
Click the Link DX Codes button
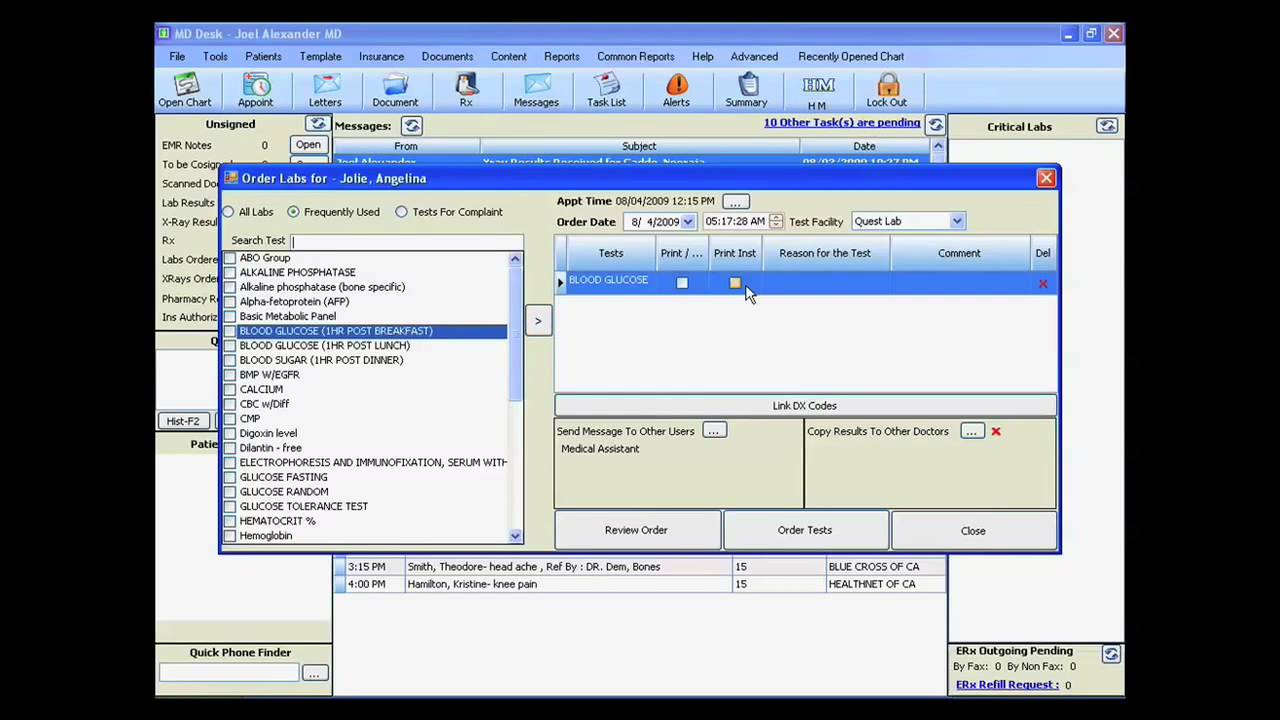(805, 406)
